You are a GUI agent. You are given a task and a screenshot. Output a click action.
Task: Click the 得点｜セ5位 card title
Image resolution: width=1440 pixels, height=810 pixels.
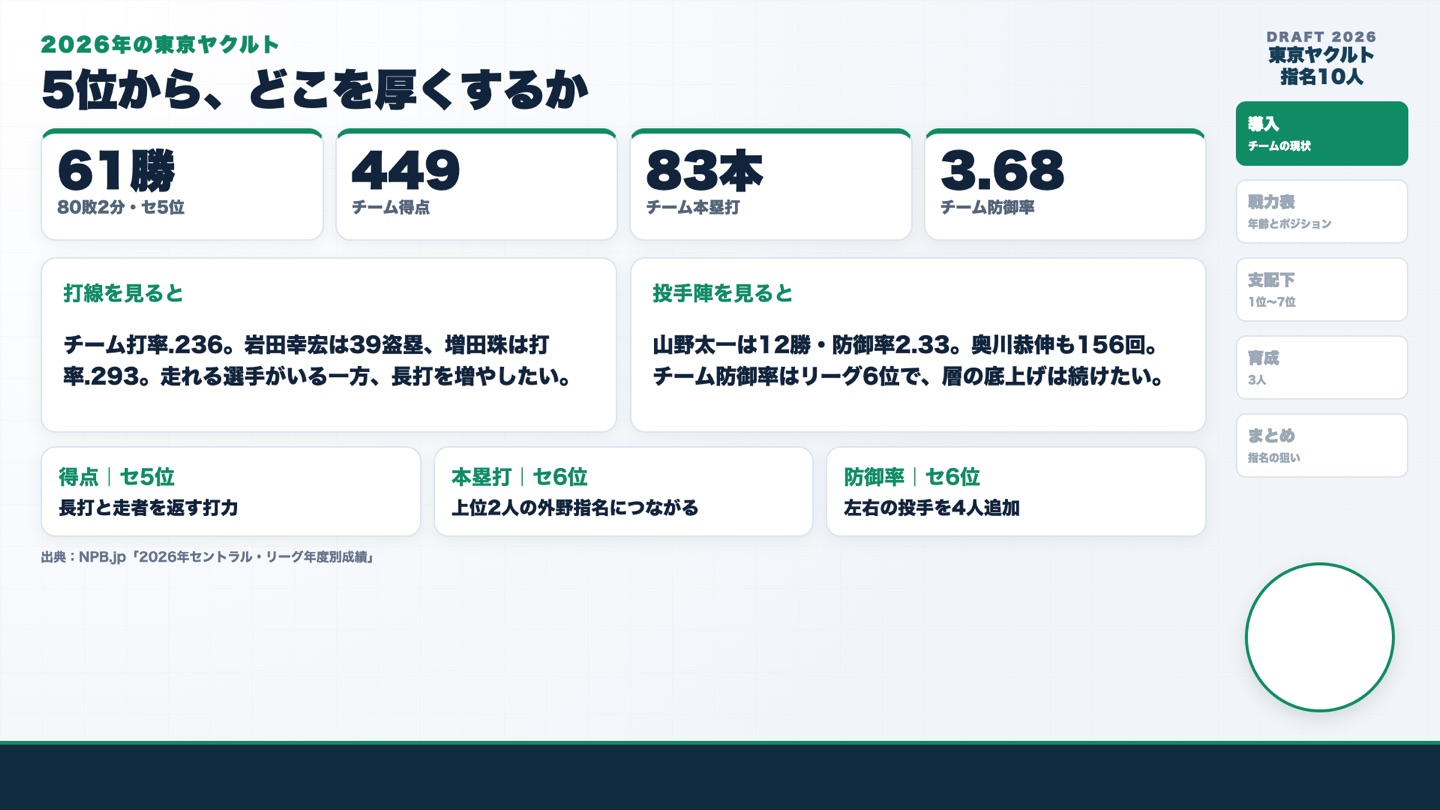[x=116, y=477]
